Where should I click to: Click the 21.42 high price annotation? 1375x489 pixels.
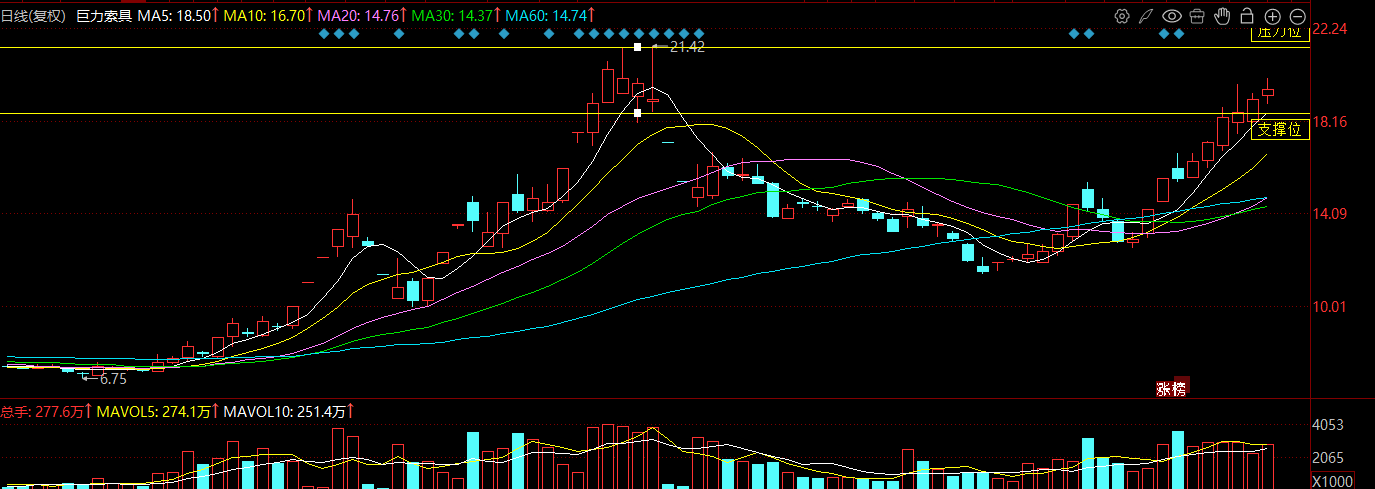tap(687, 47)
